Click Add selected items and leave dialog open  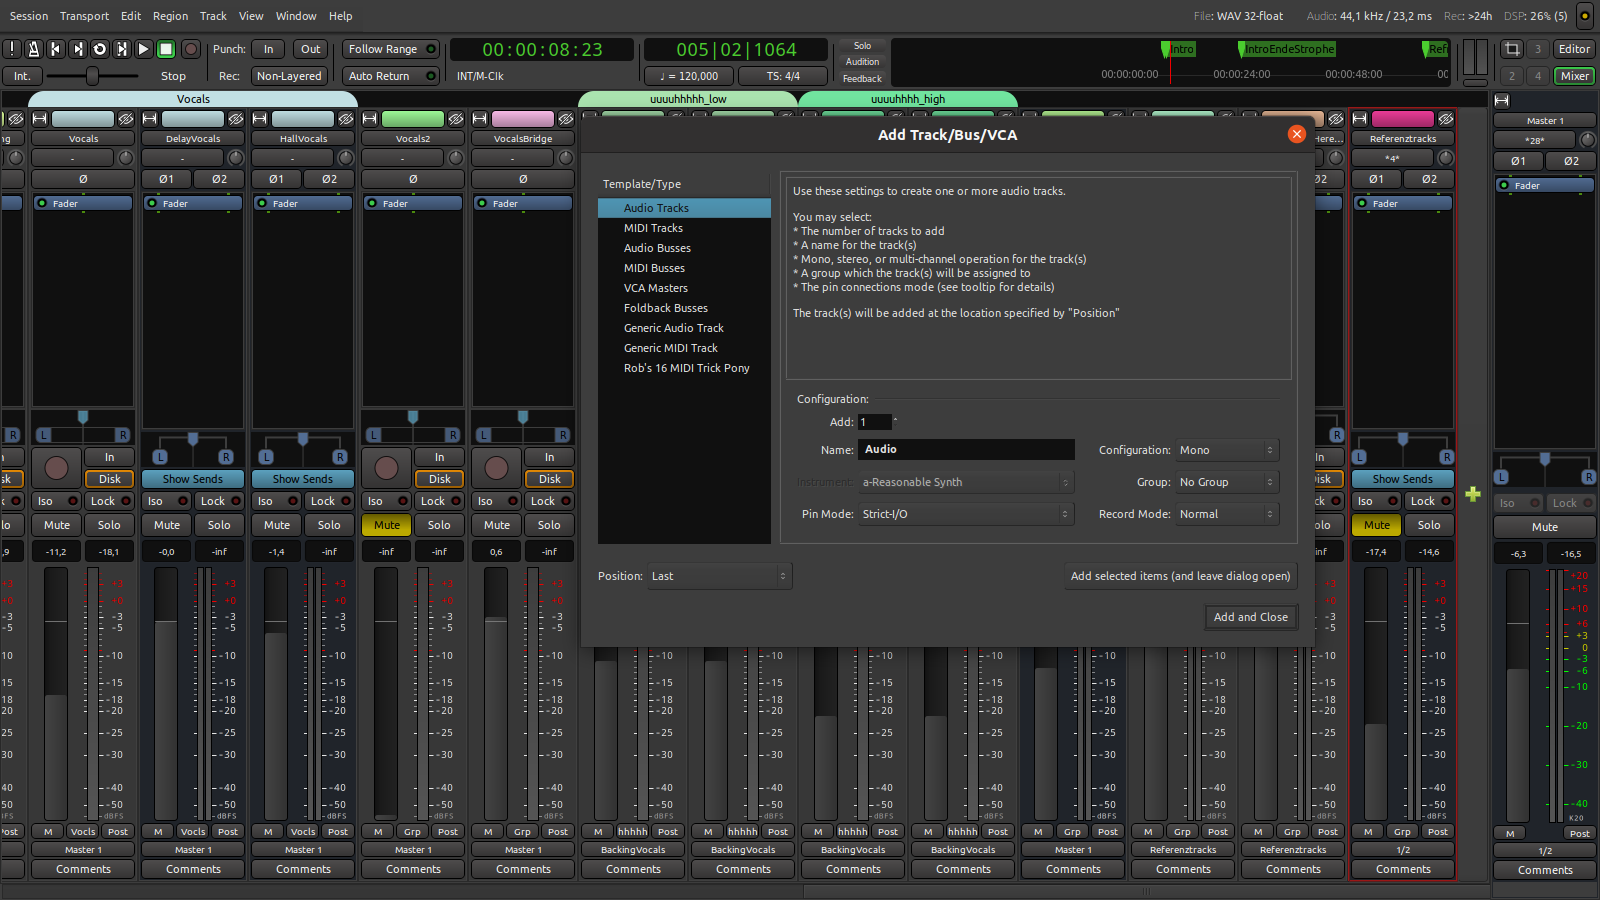[1180, 576]
